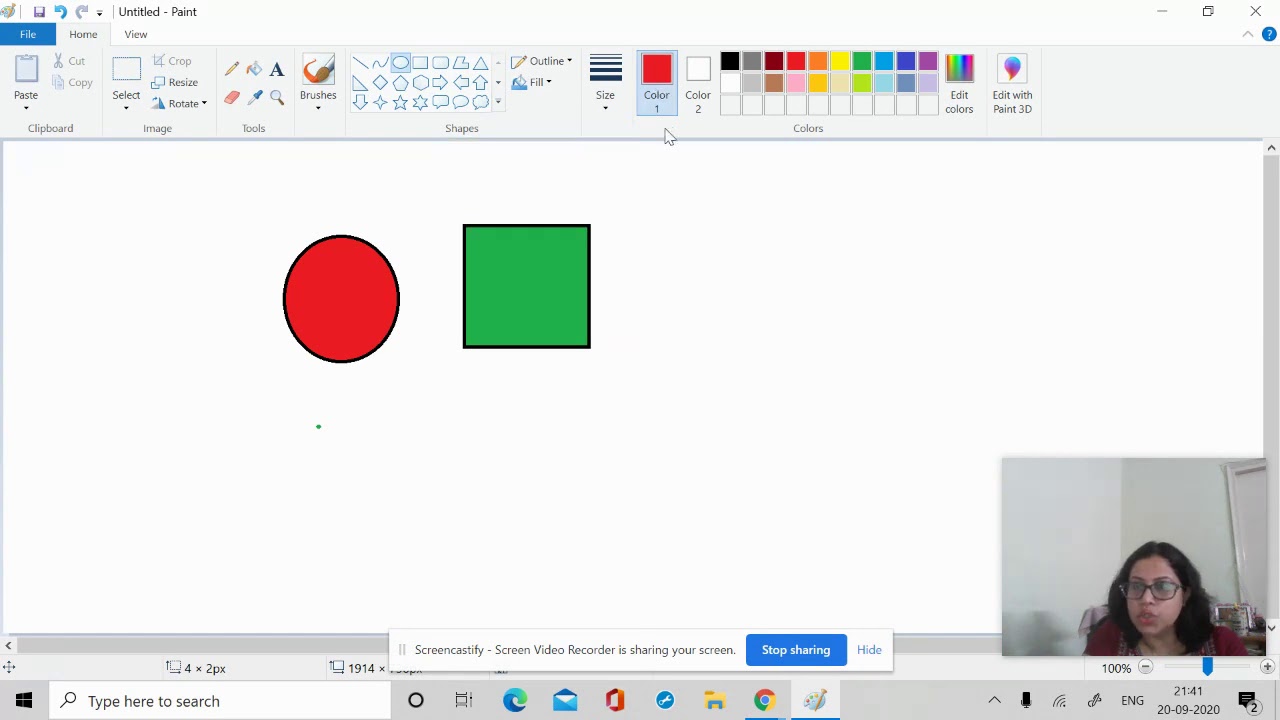The width and height of the screenshot is (1280, 720).
Task: Open Google Chrome from the taskbar
Action: coord(765,701)
